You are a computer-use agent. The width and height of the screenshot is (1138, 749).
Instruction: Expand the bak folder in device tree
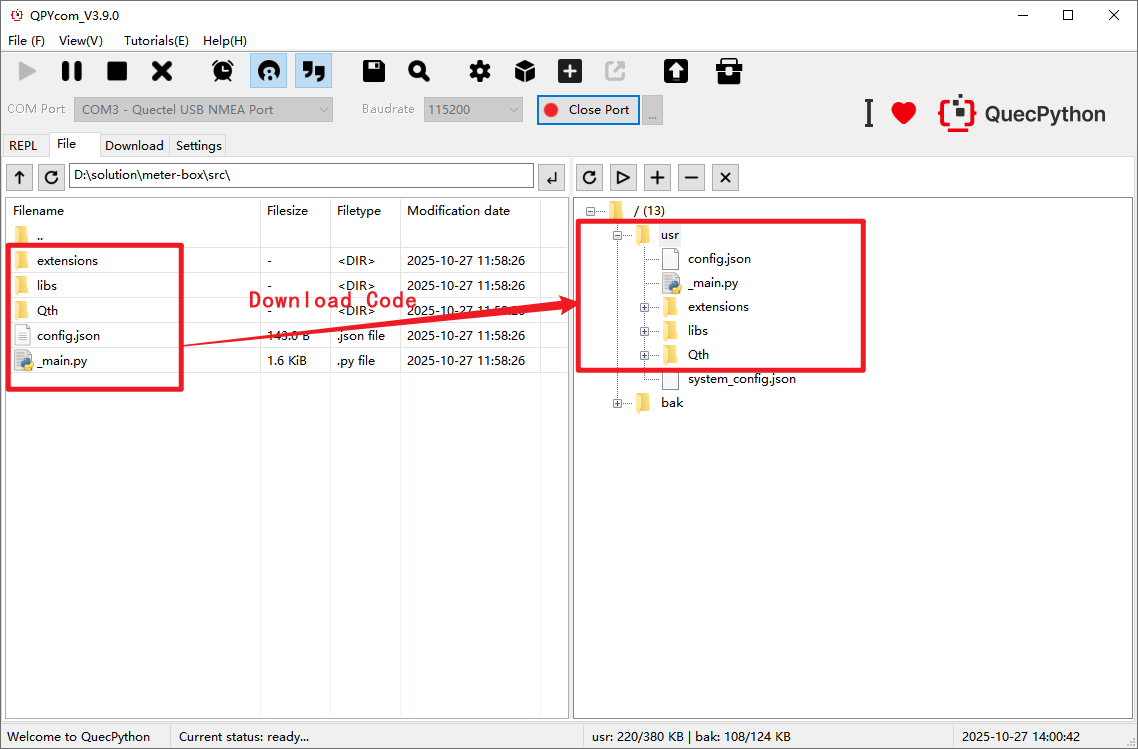pyautogui.click(x=617, y=403)
